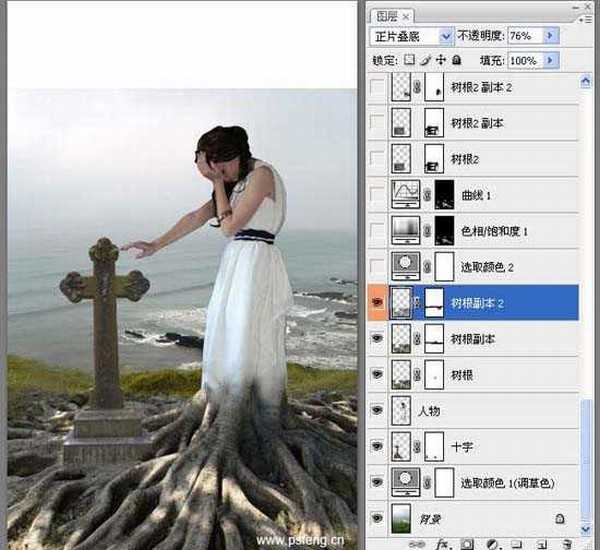600x550 pixels.
Task: Select the 曲线 1 layer name
Action: [x=476, y=195]
